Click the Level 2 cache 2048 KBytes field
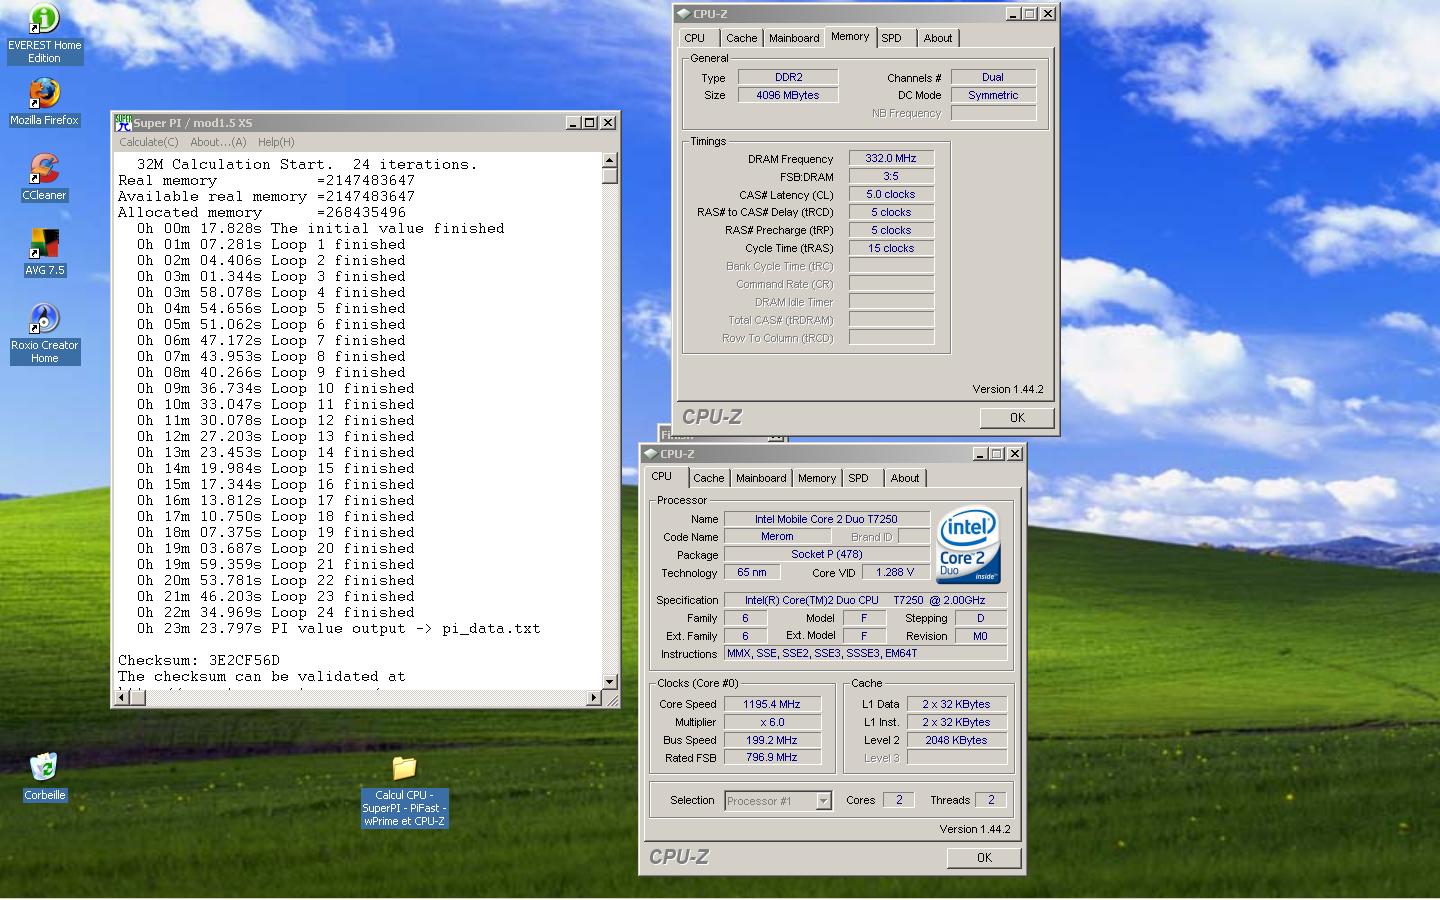This screenshot has height=900, width=1440. pos(956,740)
